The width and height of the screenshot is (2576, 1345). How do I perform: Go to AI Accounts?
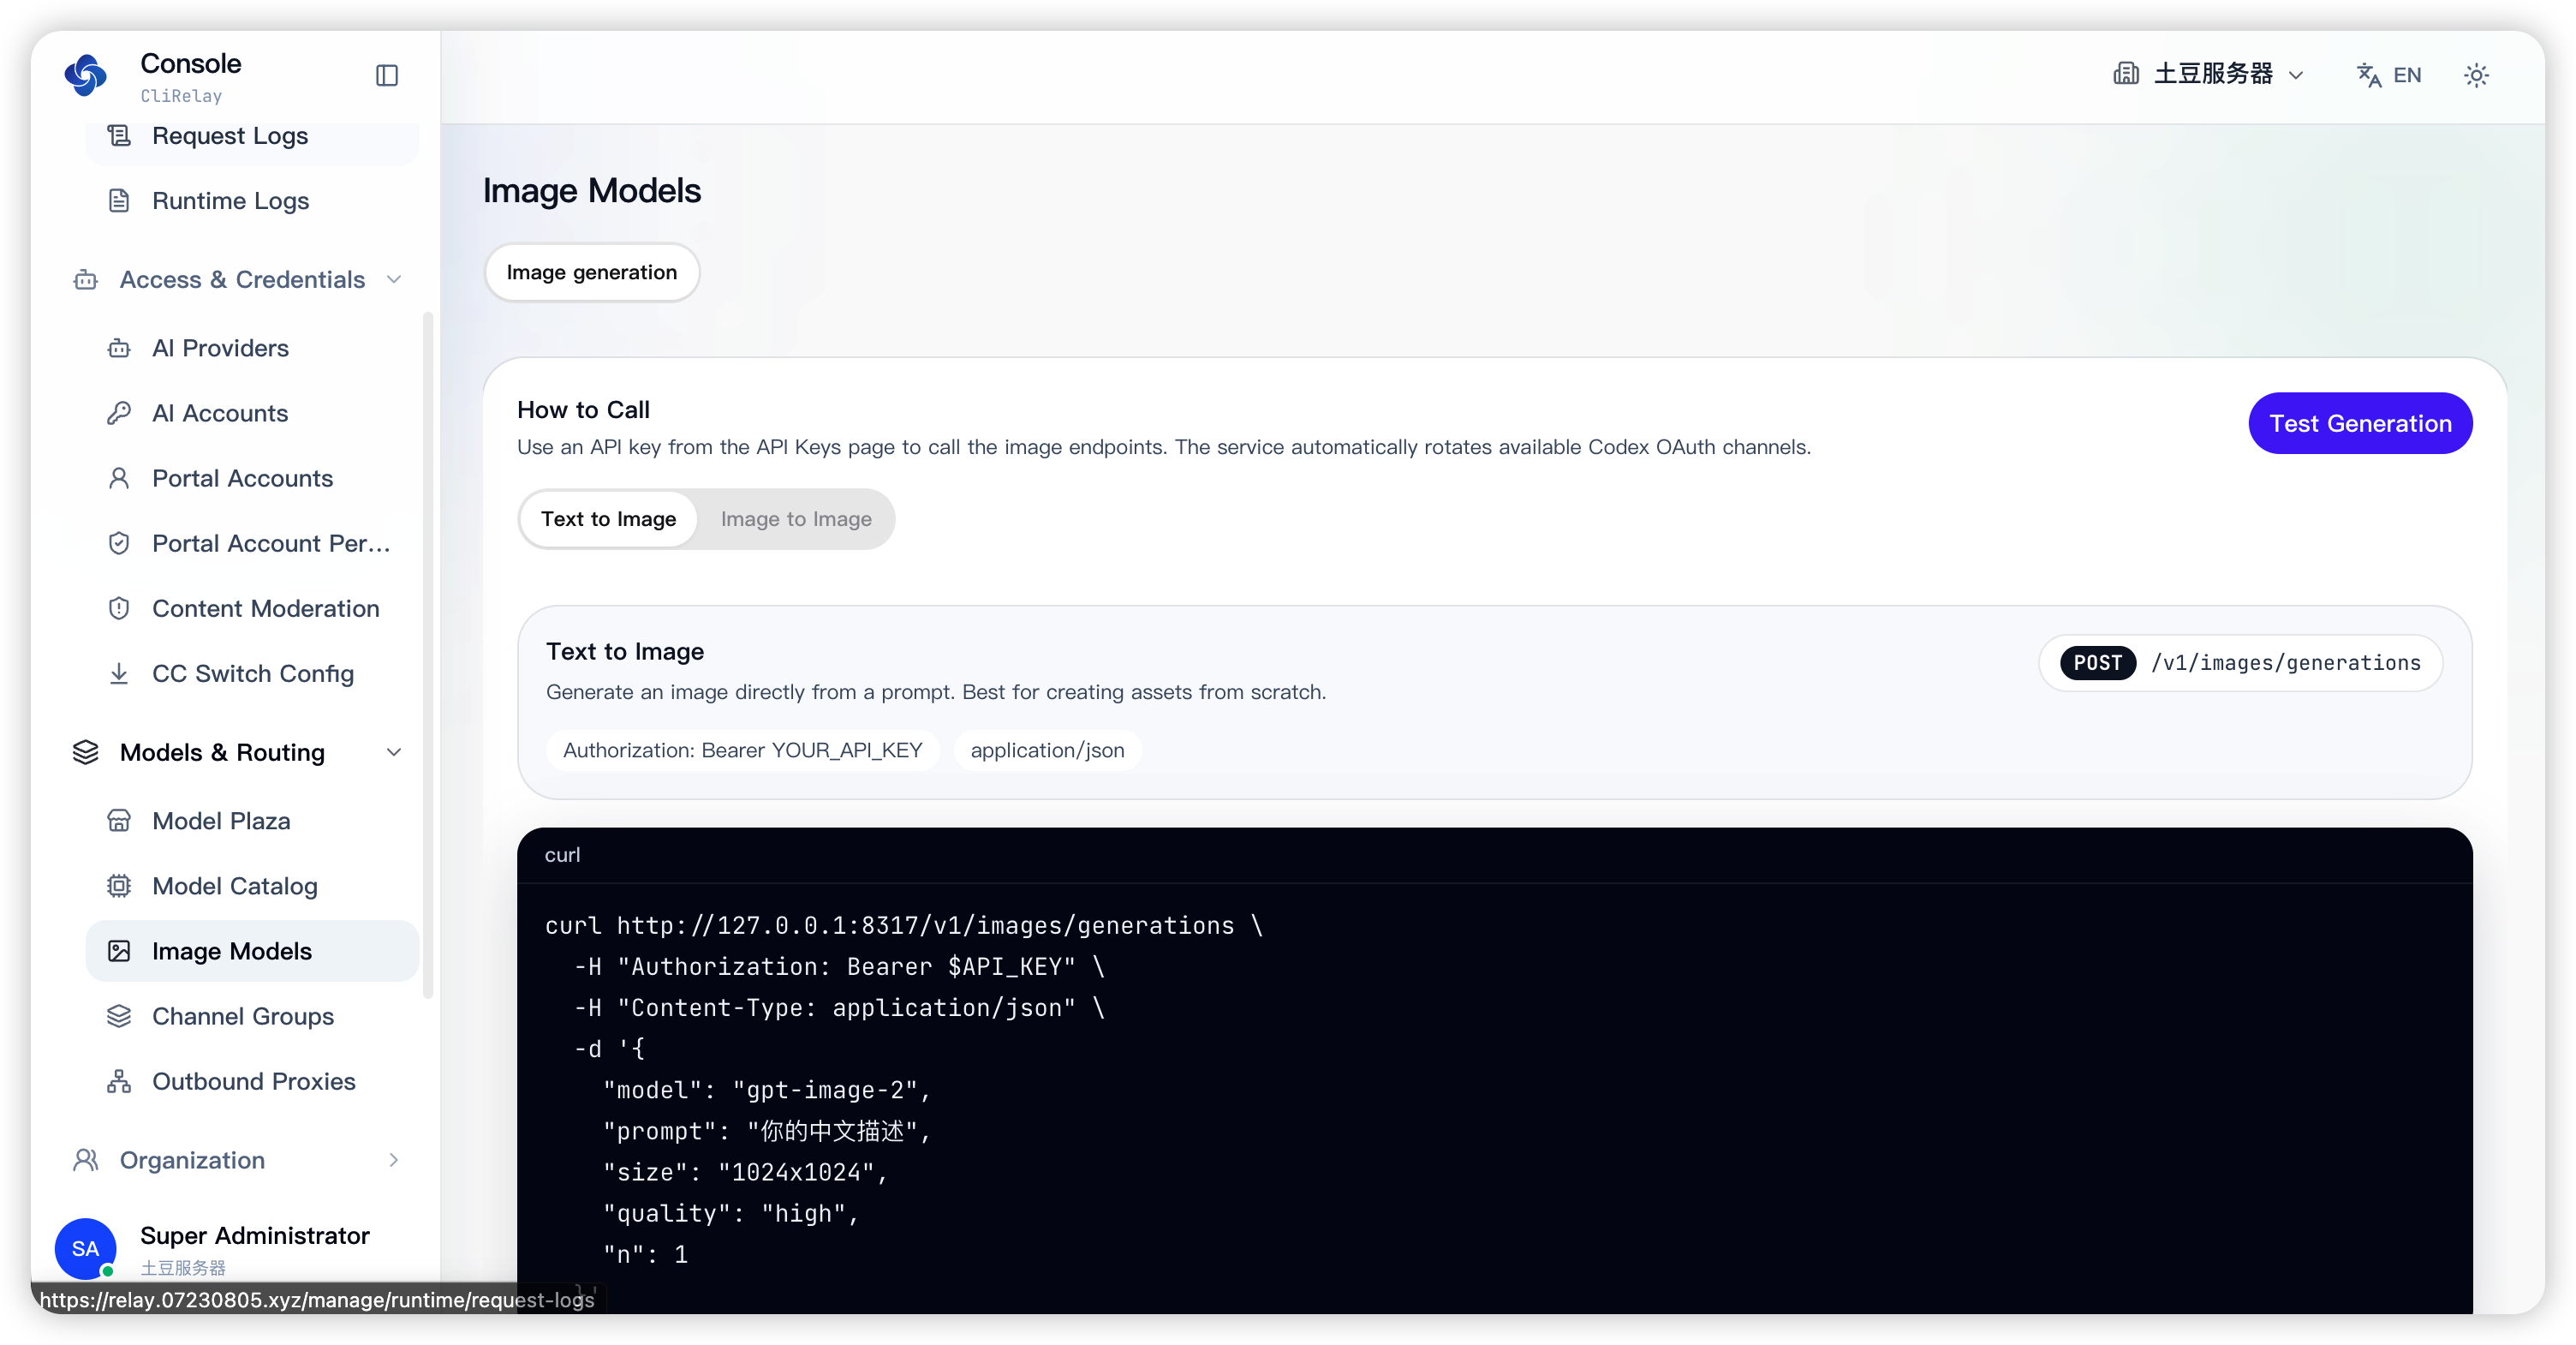point(252,413)
